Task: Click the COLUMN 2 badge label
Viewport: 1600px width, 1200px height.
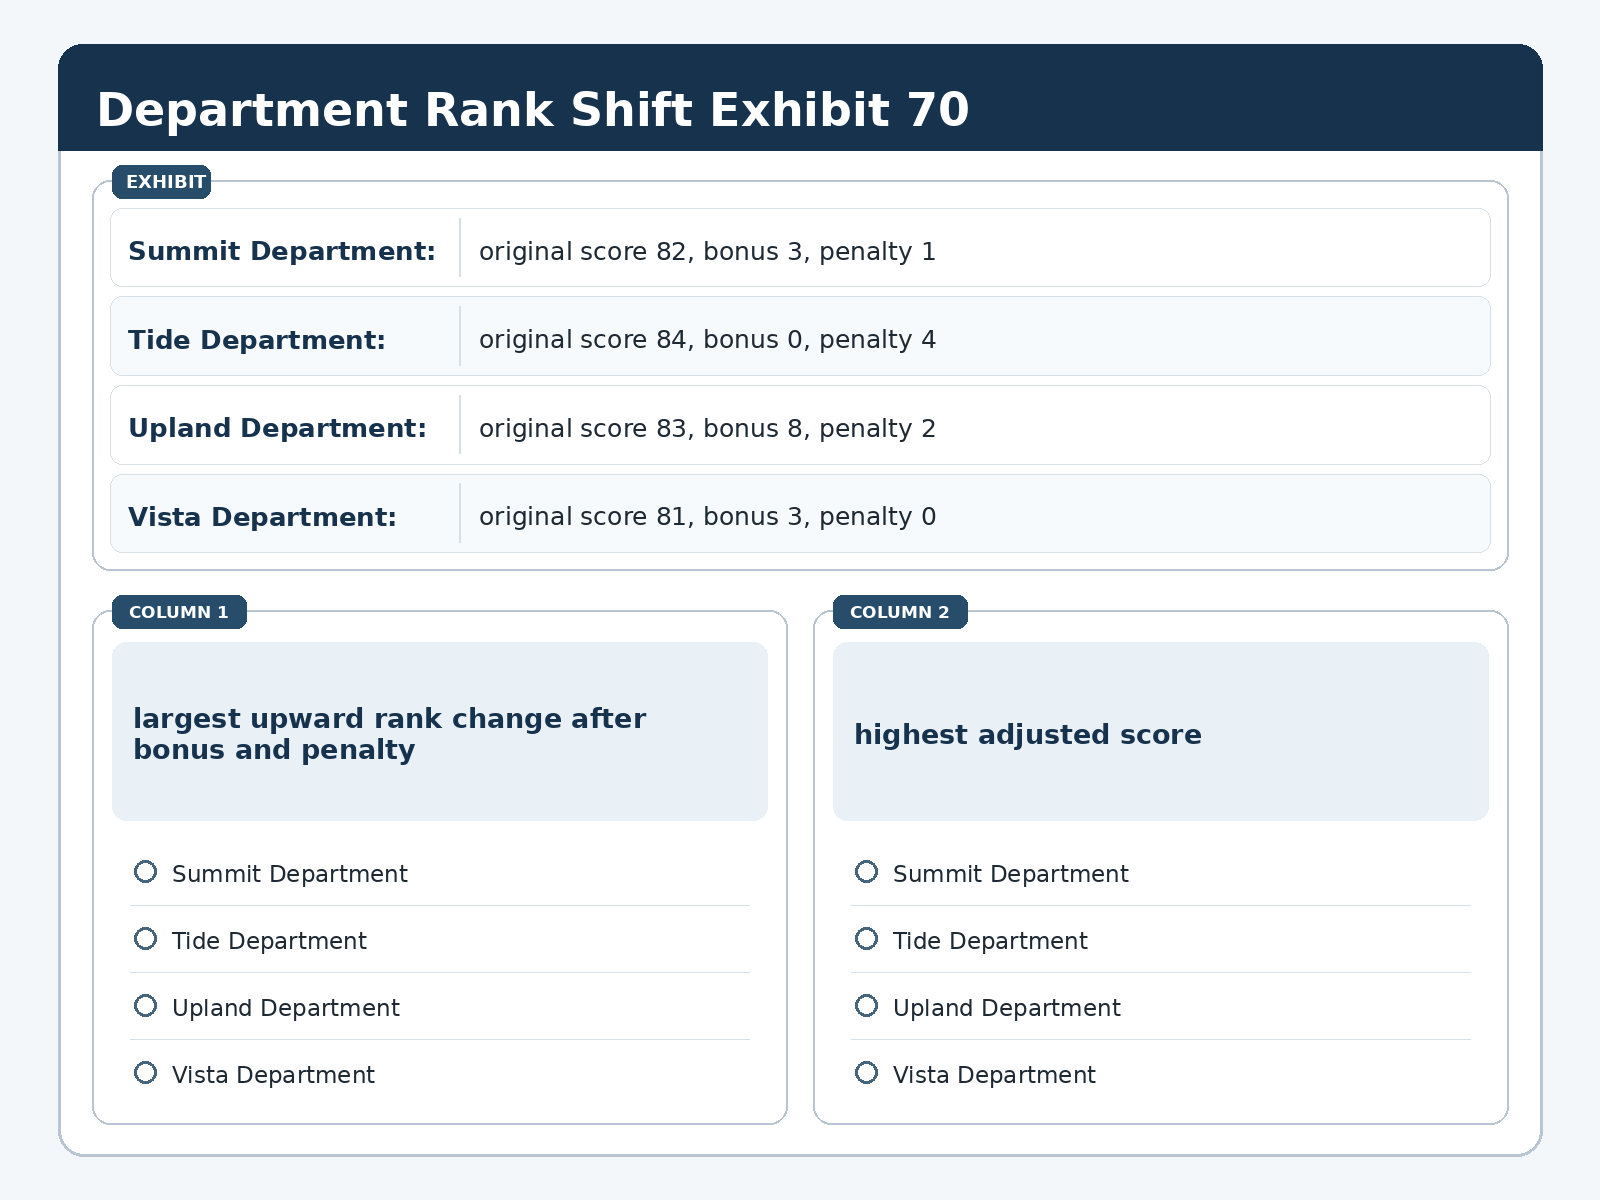Action: [900, 612]
